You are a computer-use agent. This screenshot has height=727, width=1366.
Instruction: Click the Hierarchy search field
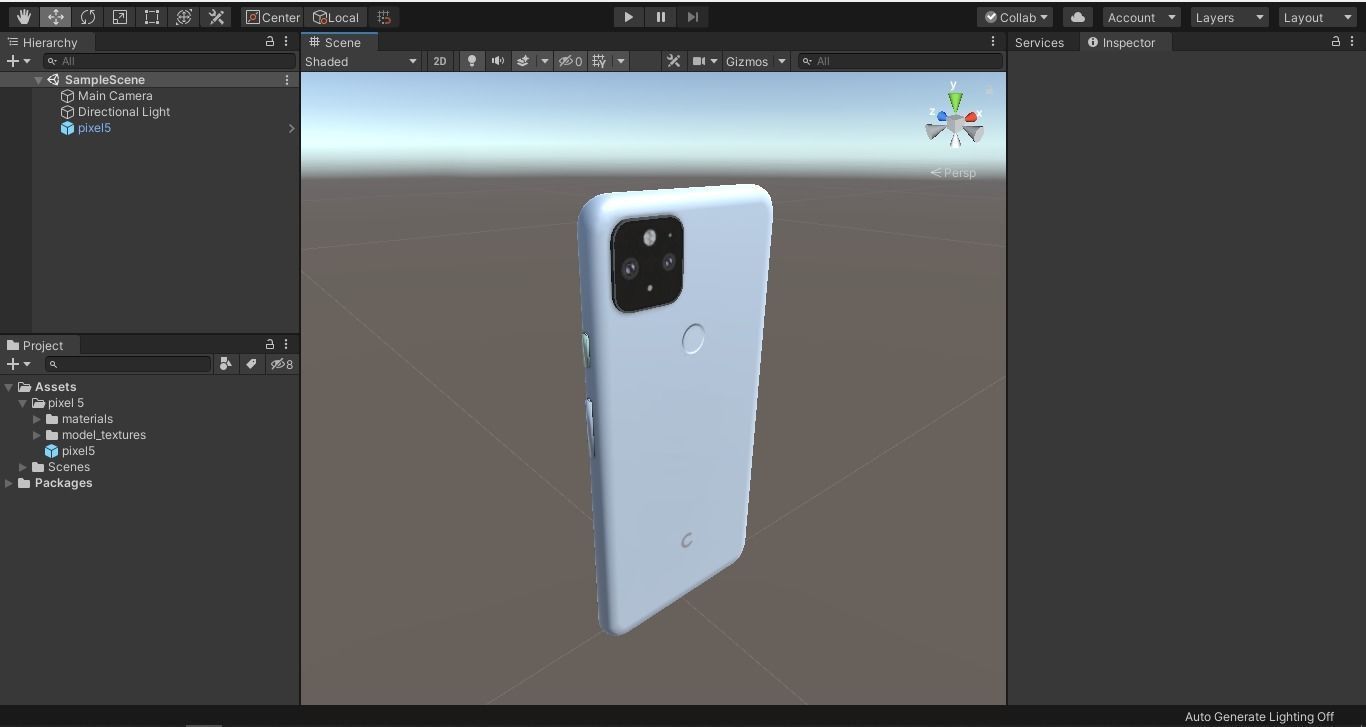pyautogui.click(x=169, y=61)
